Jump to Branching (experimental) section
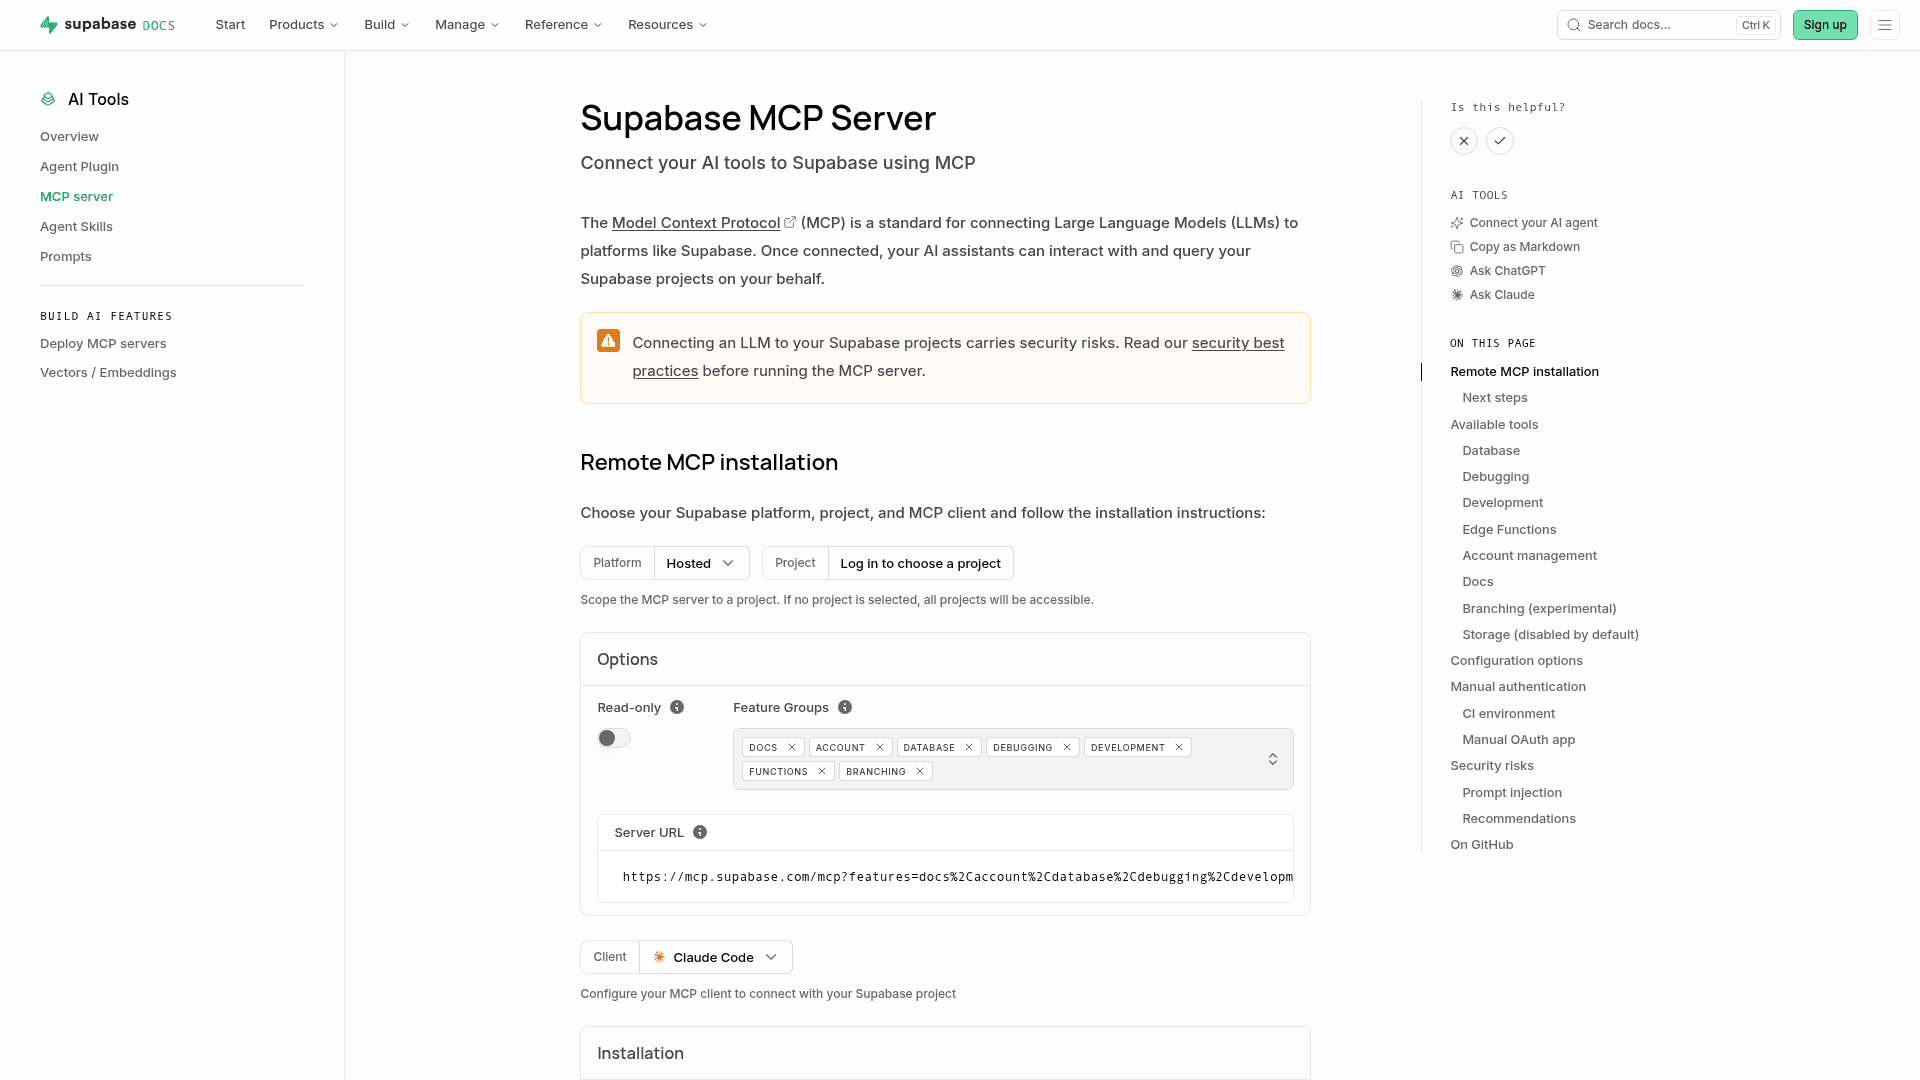 point(1539,609)
